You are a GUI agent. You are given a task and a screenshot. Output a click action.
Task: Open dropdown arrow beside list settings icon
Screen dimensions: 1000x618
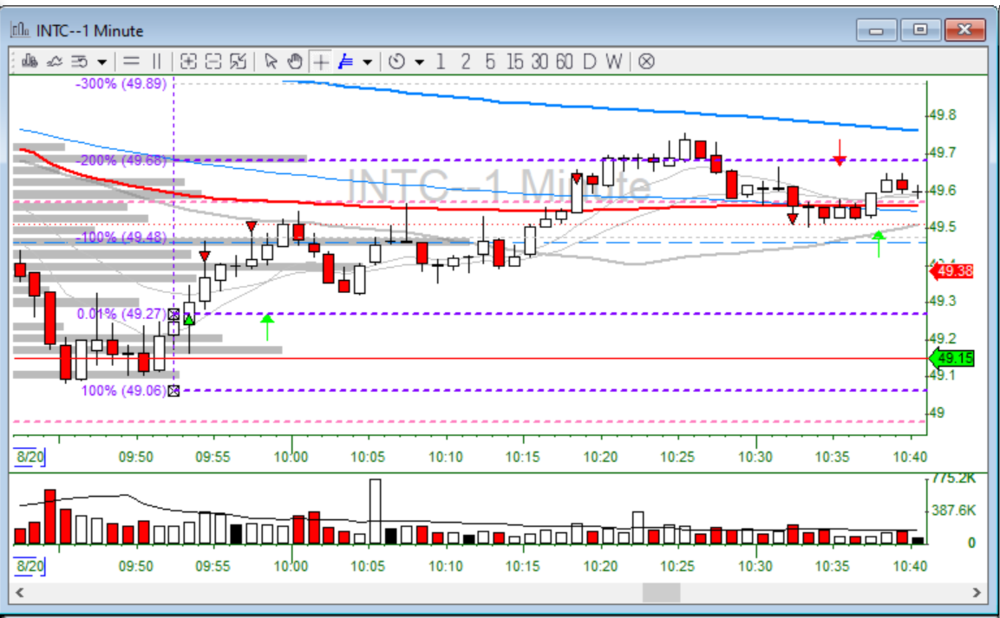pyautogui.click(x=102, y=62)
